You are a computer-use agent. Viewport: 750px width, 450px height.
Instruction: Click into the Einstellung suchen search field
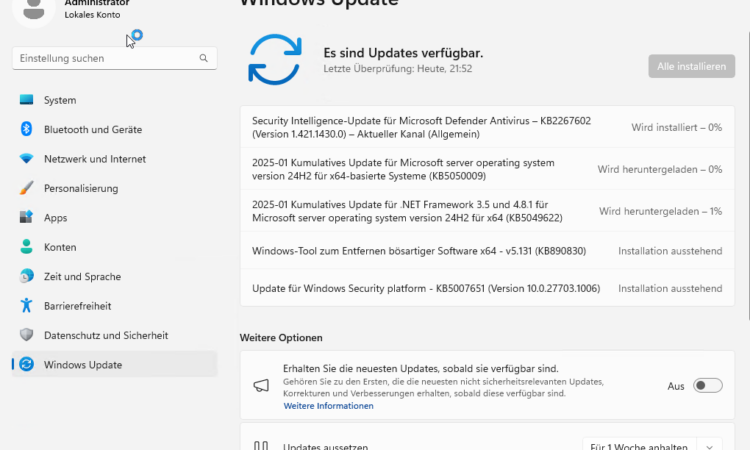point(114,58)
